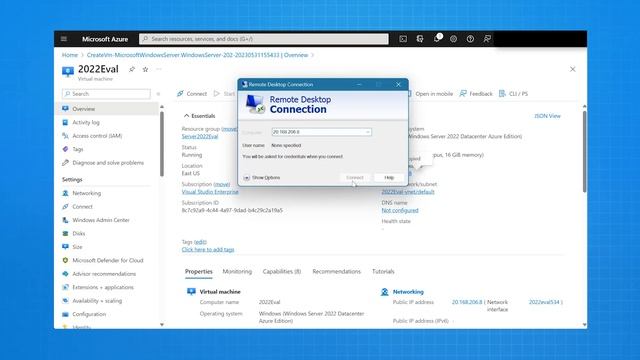Image resolution: width=640 pixels, height=360 pixels.
Task: Select the Properties tab
Action: (x=199, y=271)
